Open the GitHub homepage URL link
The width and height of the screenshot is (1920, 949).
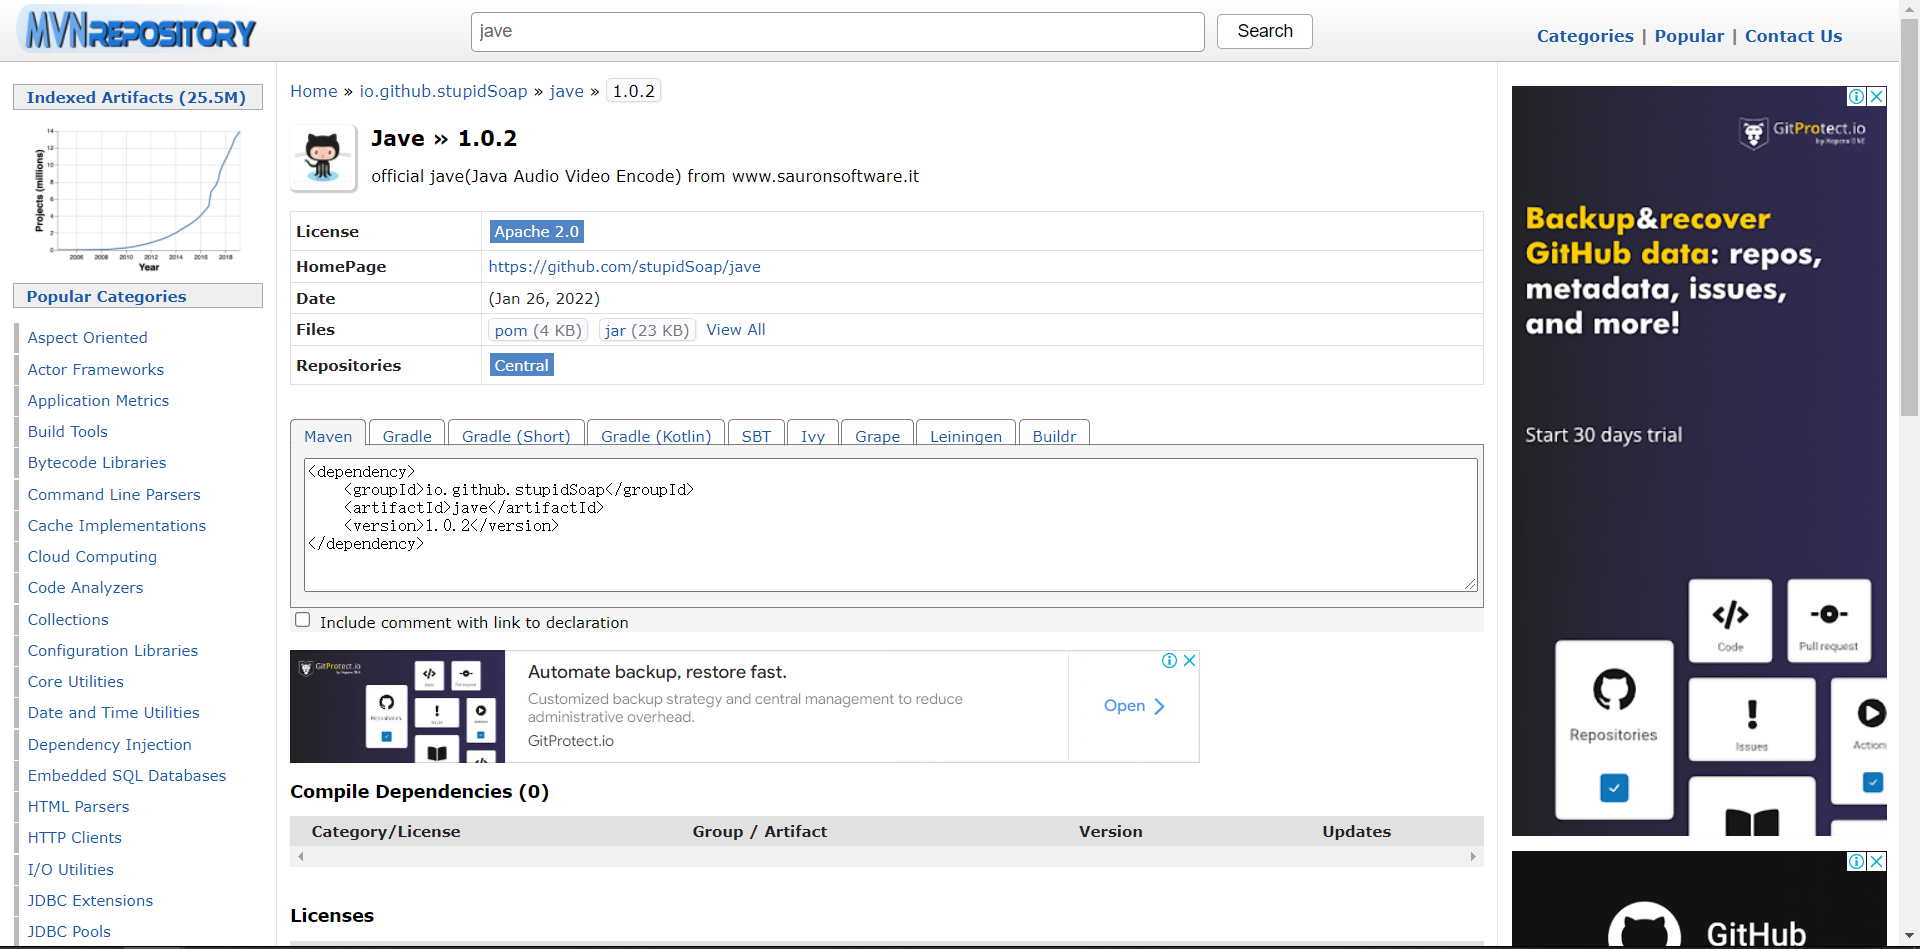[624, 267]
